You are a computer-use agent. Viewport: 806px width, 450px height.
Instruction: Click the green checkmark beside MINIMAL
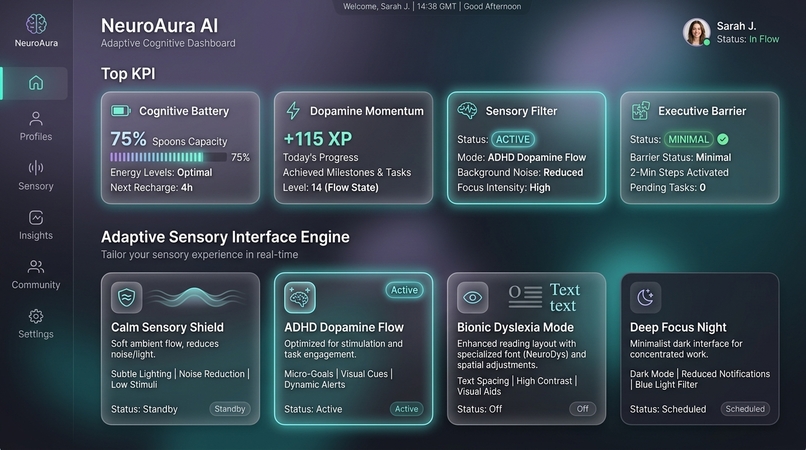tap(723, 139)
